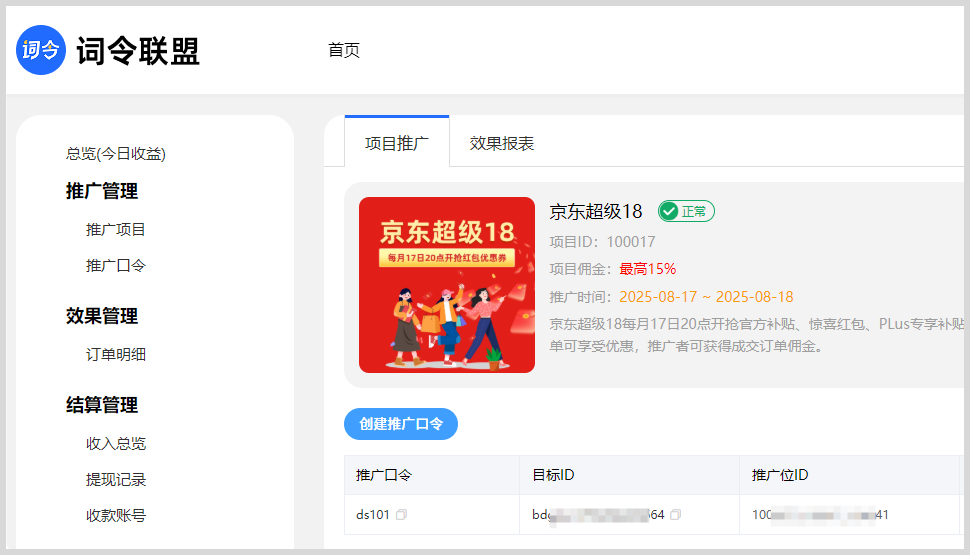Click the 2025-08-17 ~ 2025-08-18 date range
Image resolution: width=970 pixels, height=555 pixels.
coord(706,297)
